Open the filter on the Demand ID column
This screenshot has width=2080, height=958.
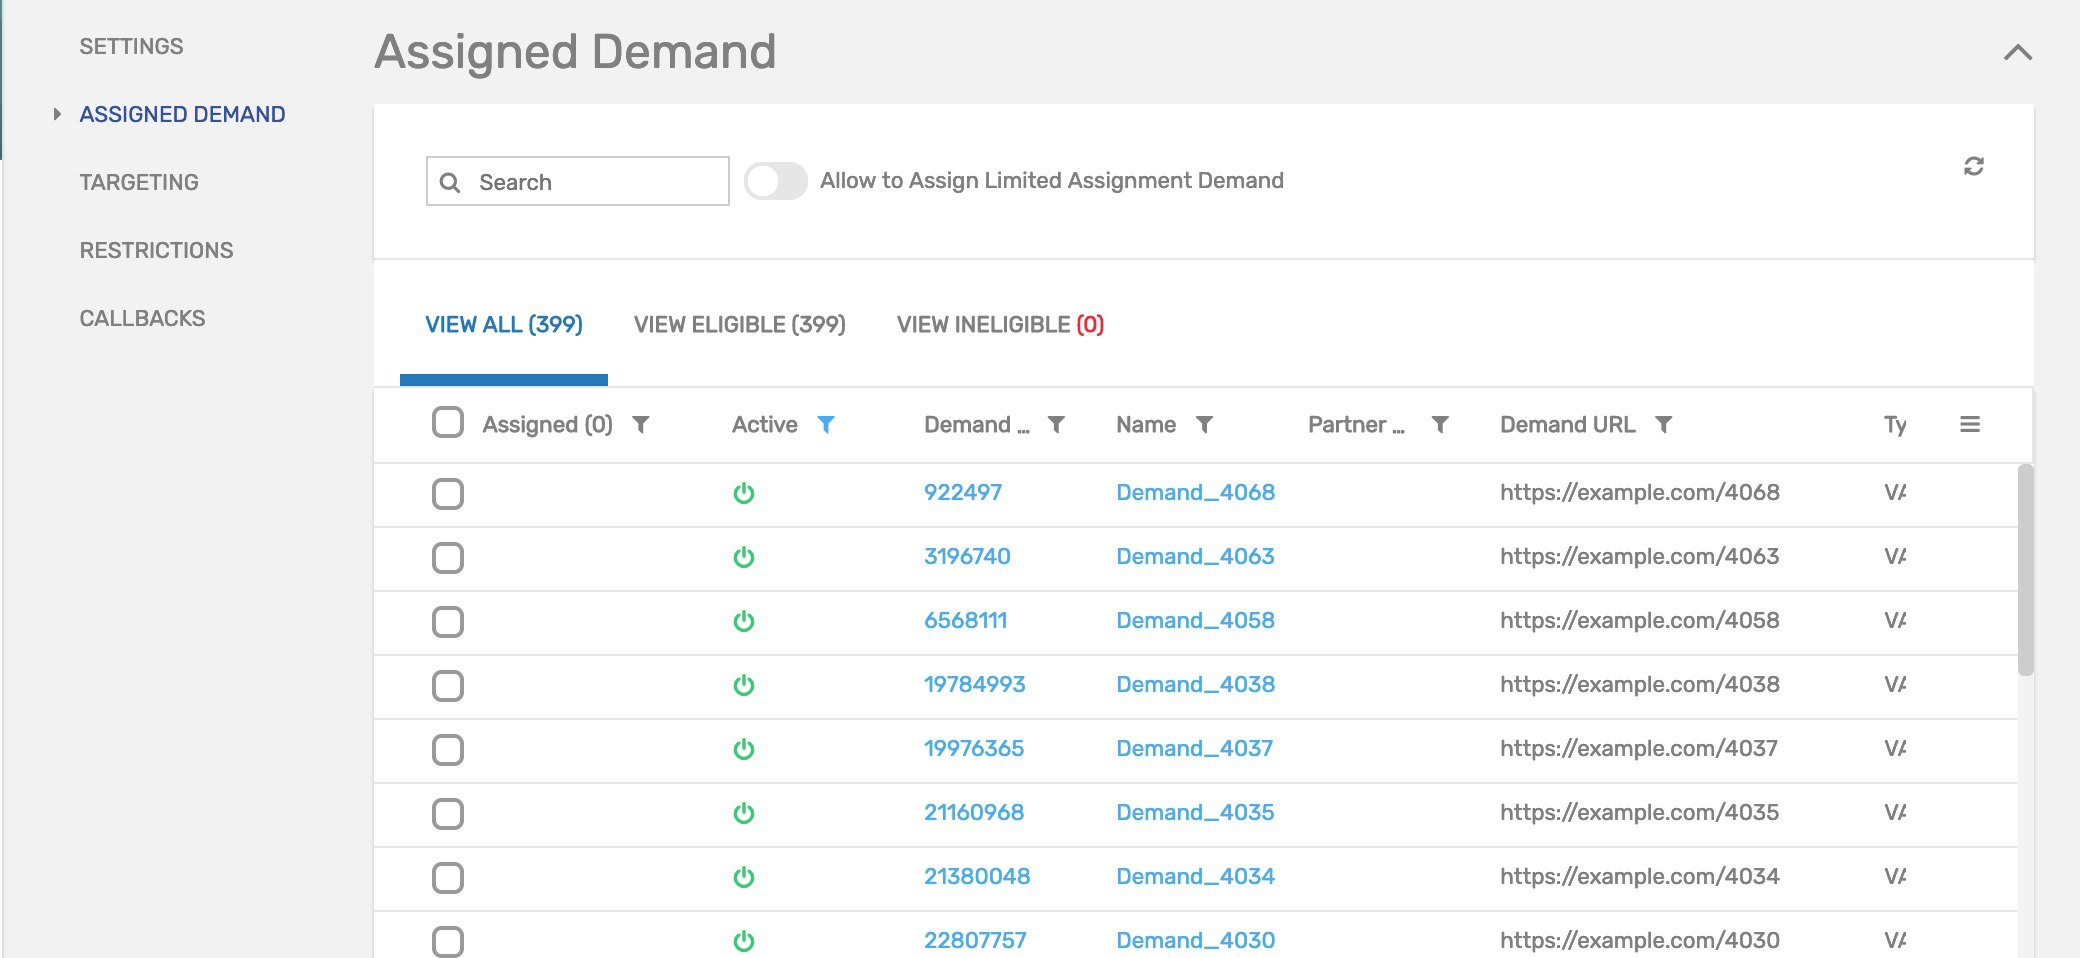point(1056,425)
